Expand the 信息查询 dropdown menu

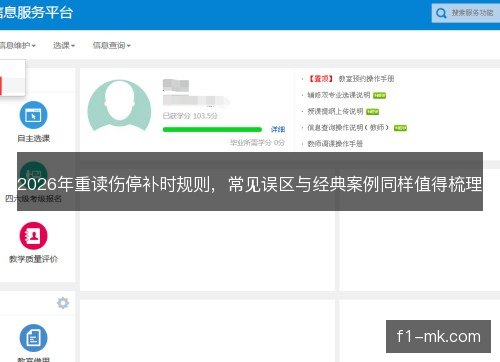click(x=111, y=45)
